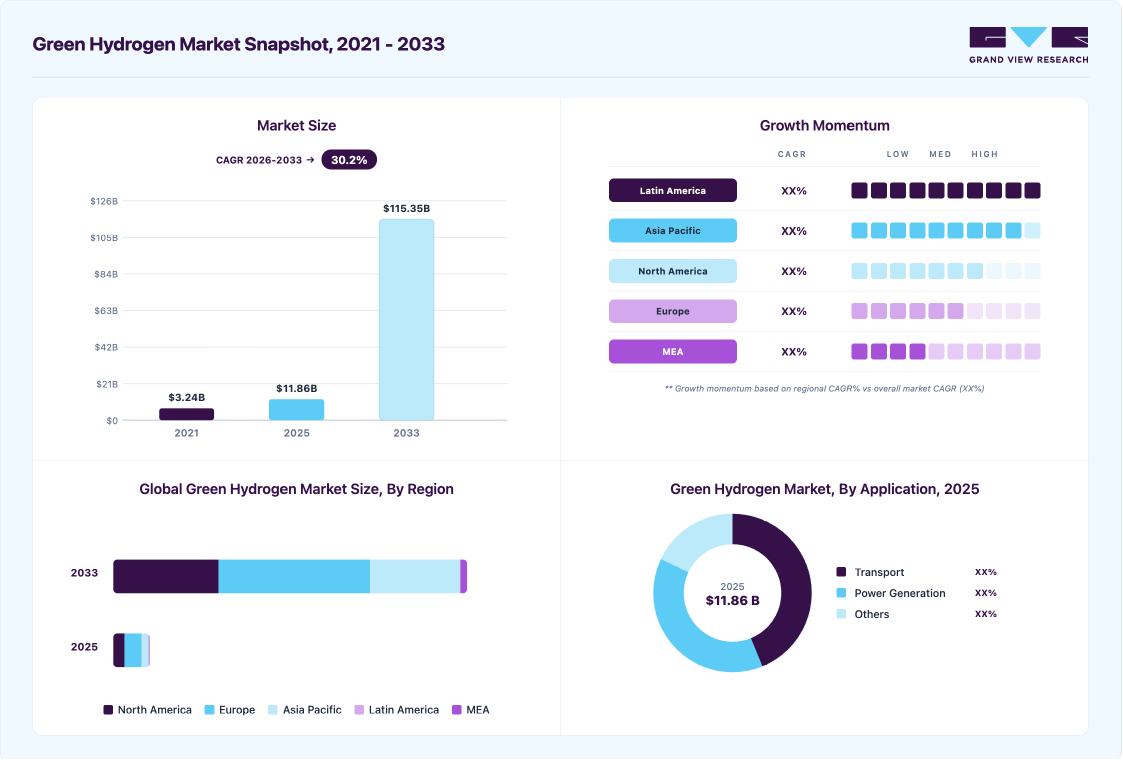Select the Europe region label
The image size is (1123, 760).
pyautogui.click(x=673, y=311)
